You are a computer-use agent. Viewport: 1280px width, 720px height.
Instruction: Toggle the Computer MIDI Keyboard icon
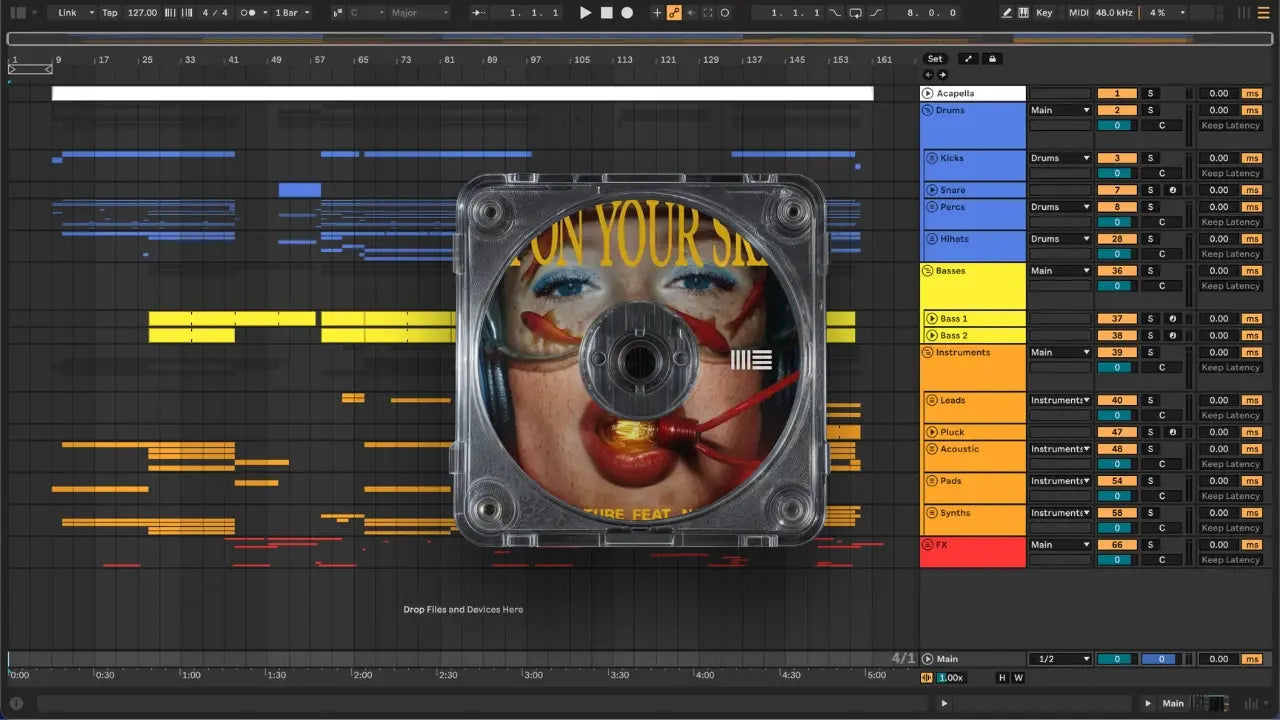pos(1025,13)
